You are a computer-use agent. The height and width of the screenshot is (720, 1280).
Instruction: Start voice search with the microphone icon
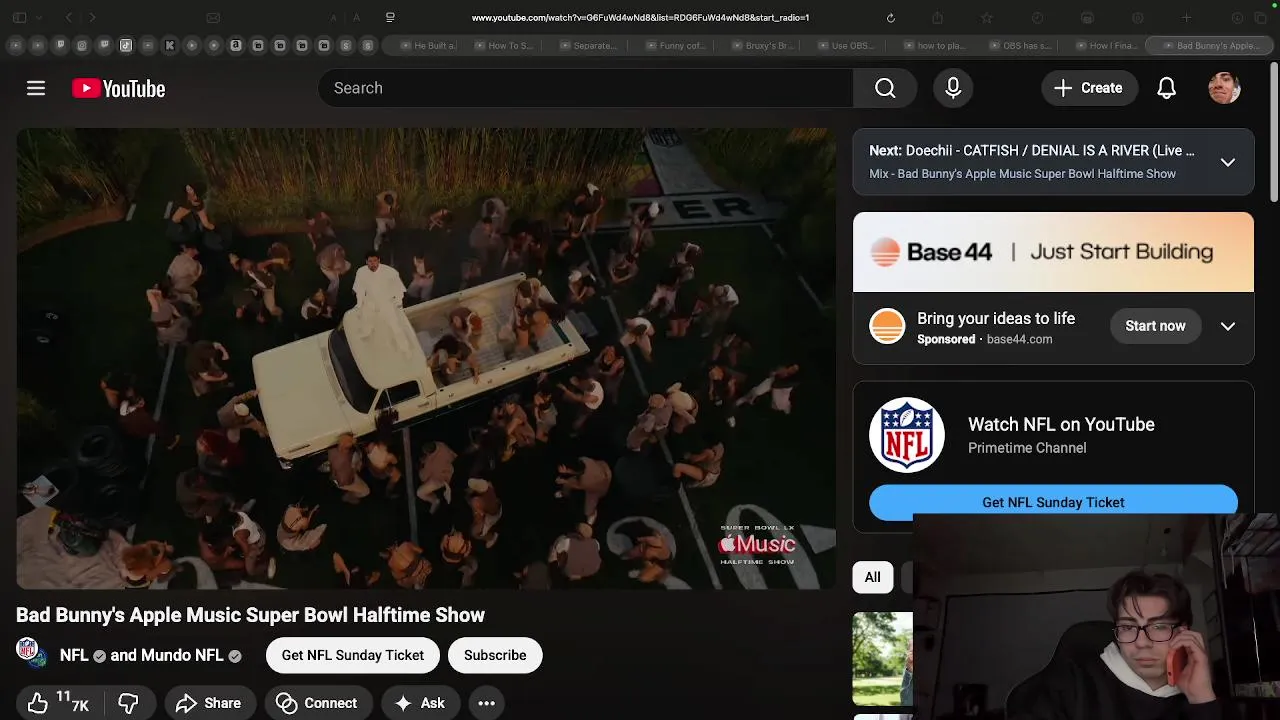coord(953,88)
